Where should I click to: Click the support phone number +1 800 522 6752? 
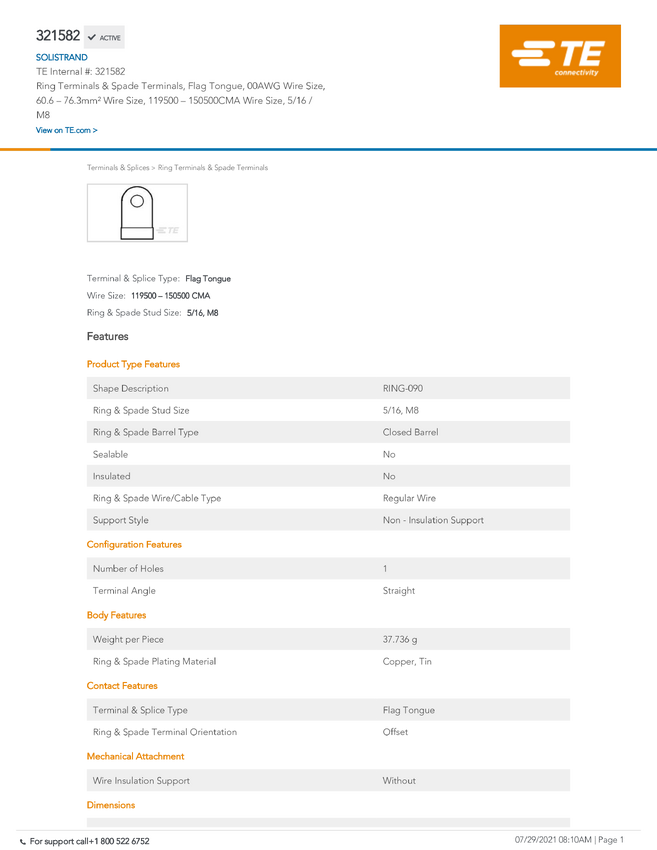pos(119,841)
